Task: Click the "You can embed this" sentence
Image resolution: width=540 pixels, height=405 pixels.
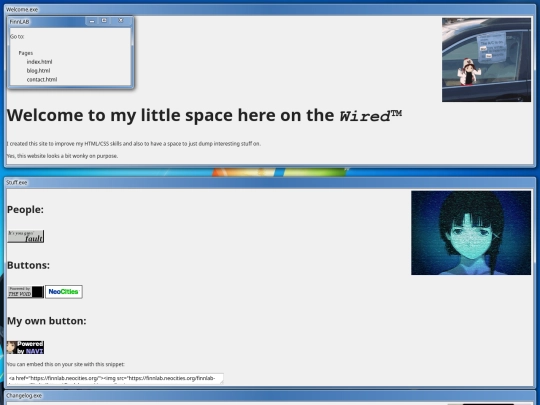Action: tap(65, 364)
